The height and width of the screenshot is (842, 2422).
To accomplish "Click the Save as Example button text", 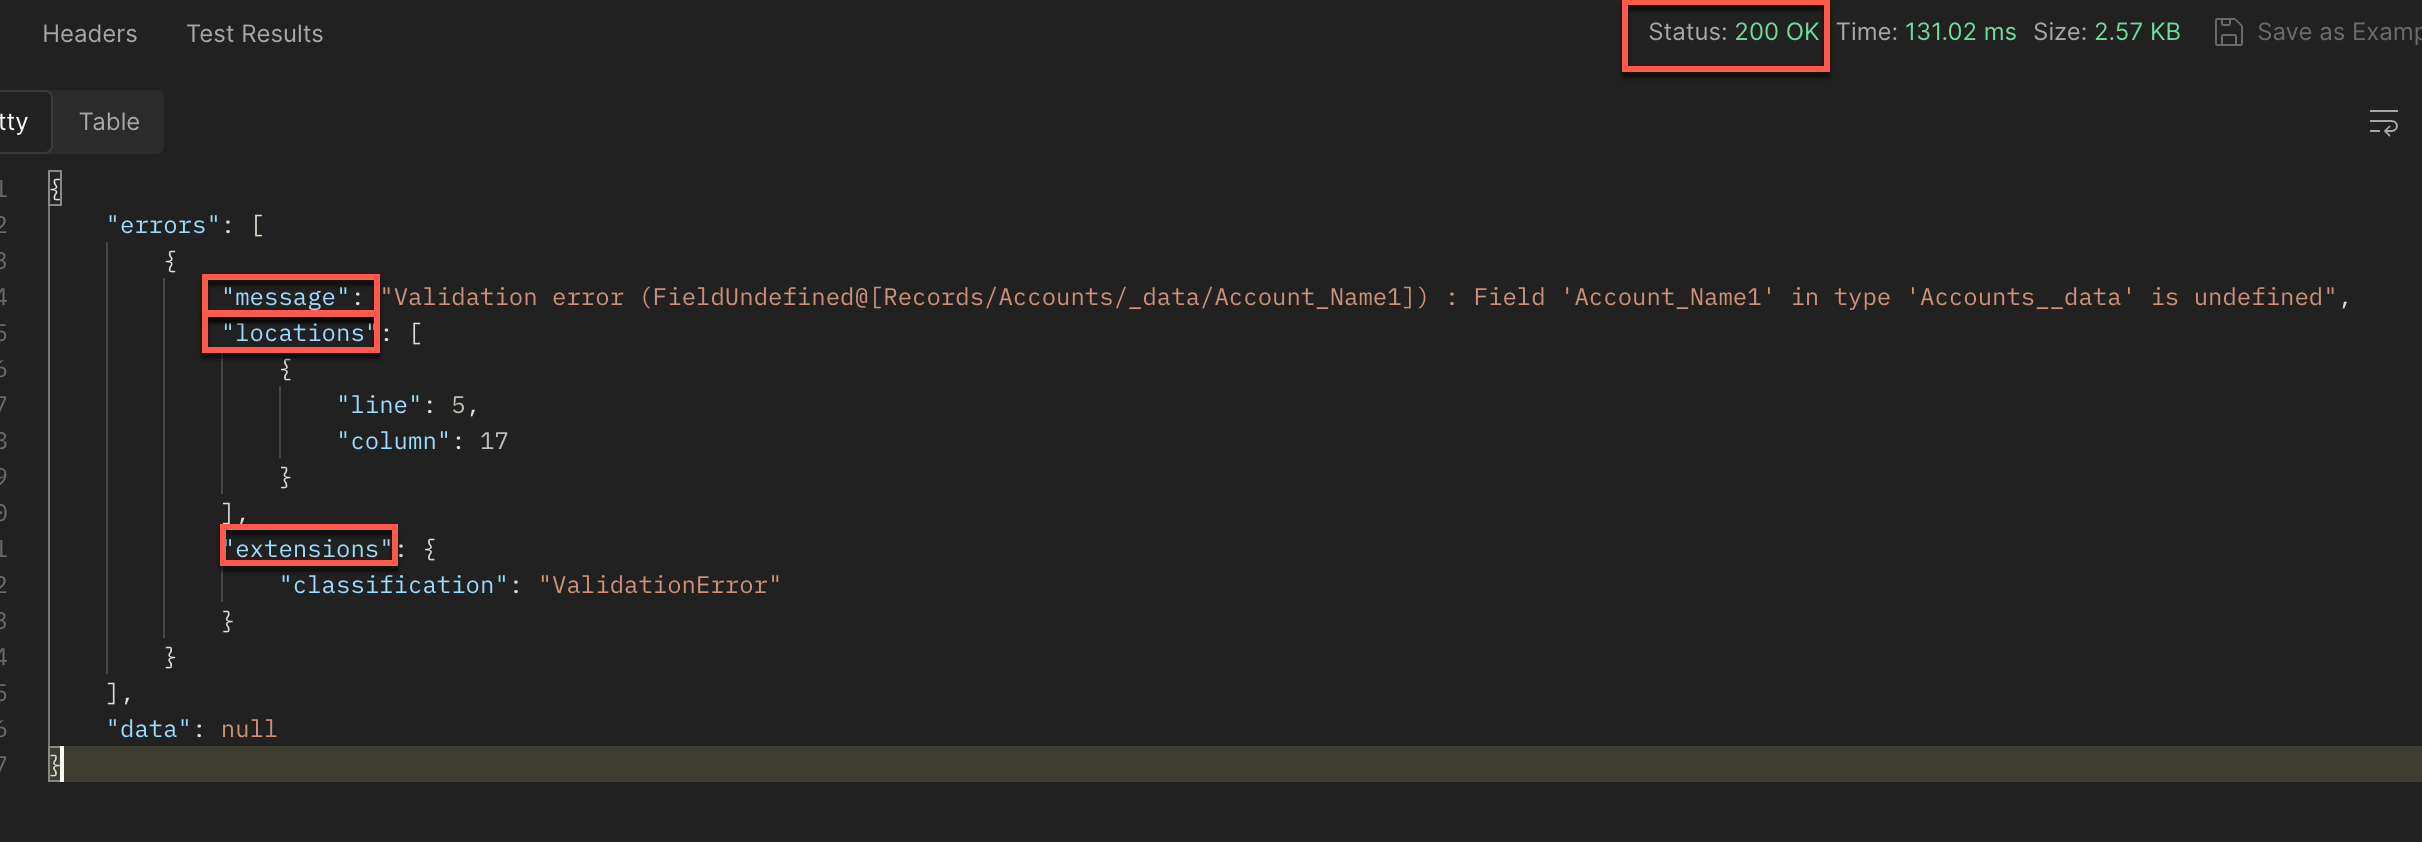I will (2336, 32).
